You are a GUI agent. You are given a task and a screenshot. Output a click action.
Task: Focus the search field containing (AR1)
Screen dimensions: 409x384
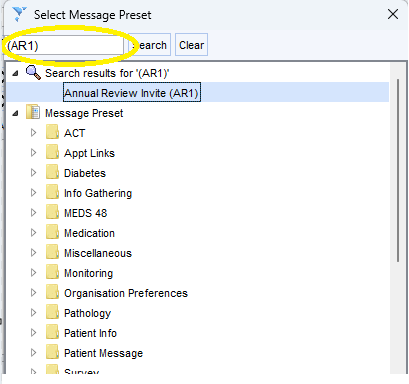pos(64,45)
